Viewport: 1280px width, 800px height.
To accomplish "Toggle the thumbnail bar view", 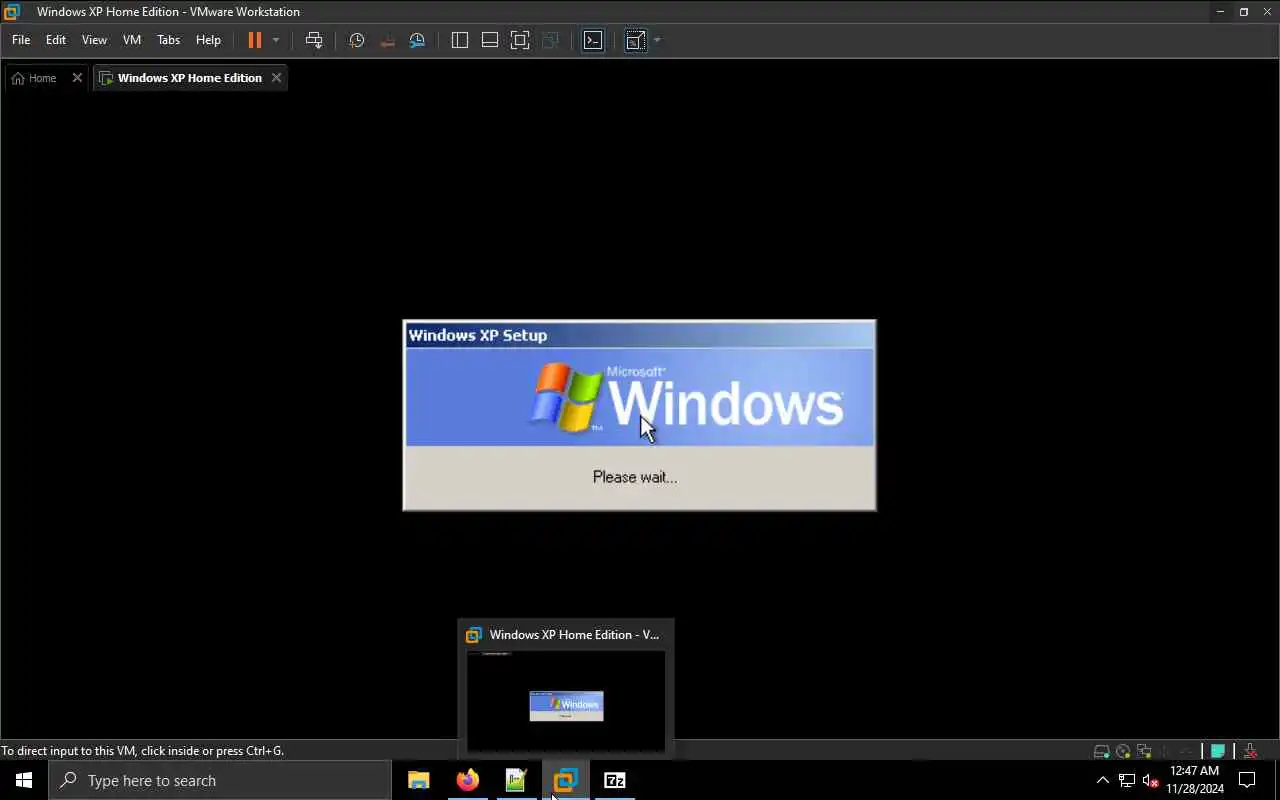I will [490, 40].
